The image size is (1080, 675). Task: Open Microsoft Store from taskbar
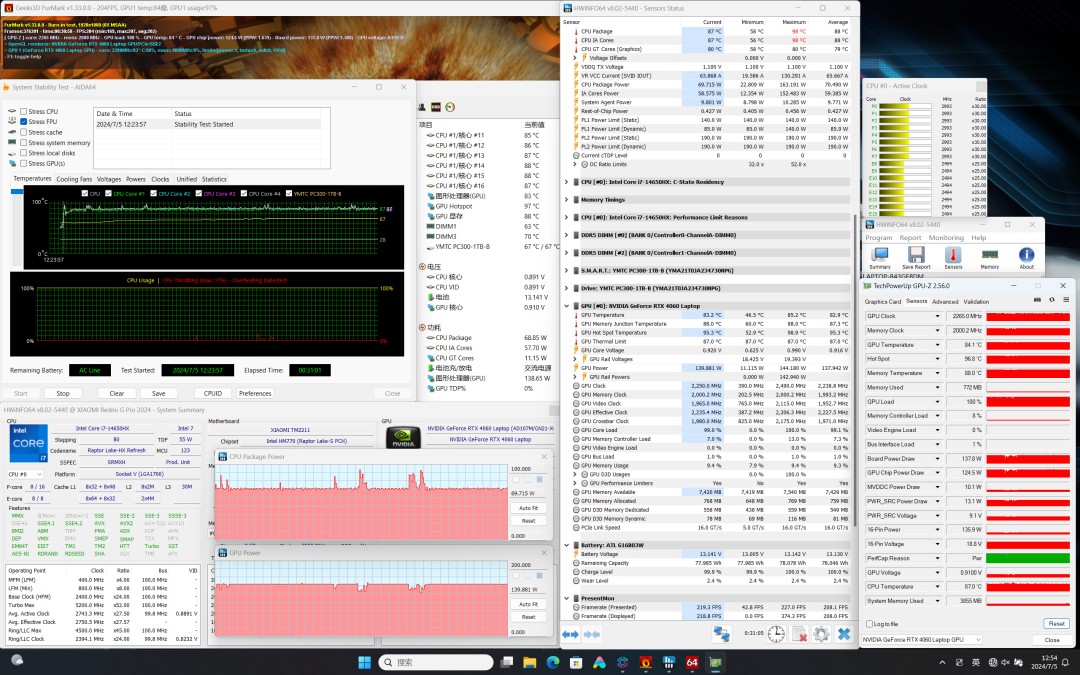click(576, 663)
